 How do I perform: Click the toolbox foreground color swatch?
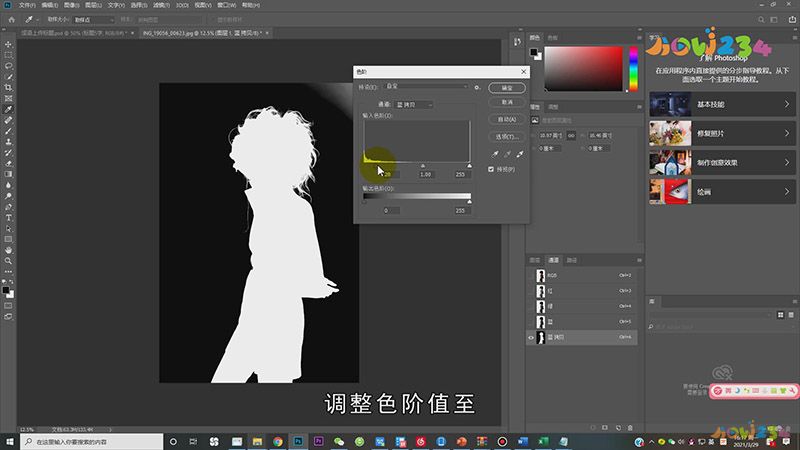pos(6,290)
